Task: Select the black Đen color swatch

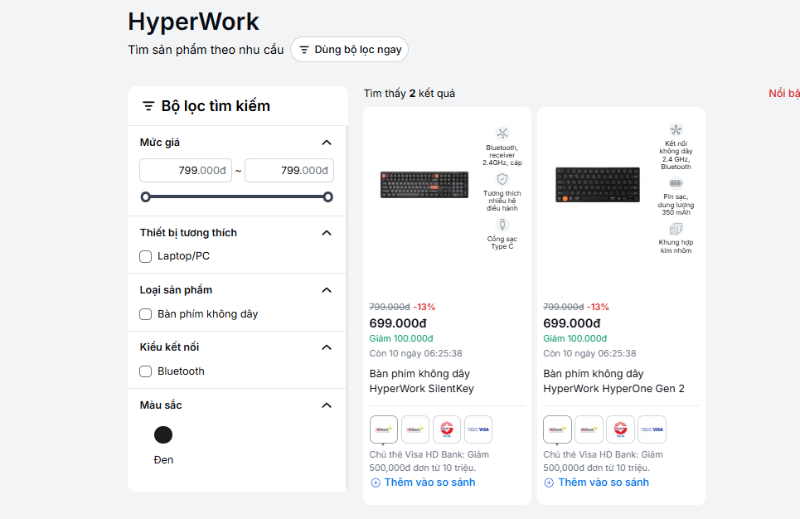Action: pyautogui.click(x=163, y=435)
